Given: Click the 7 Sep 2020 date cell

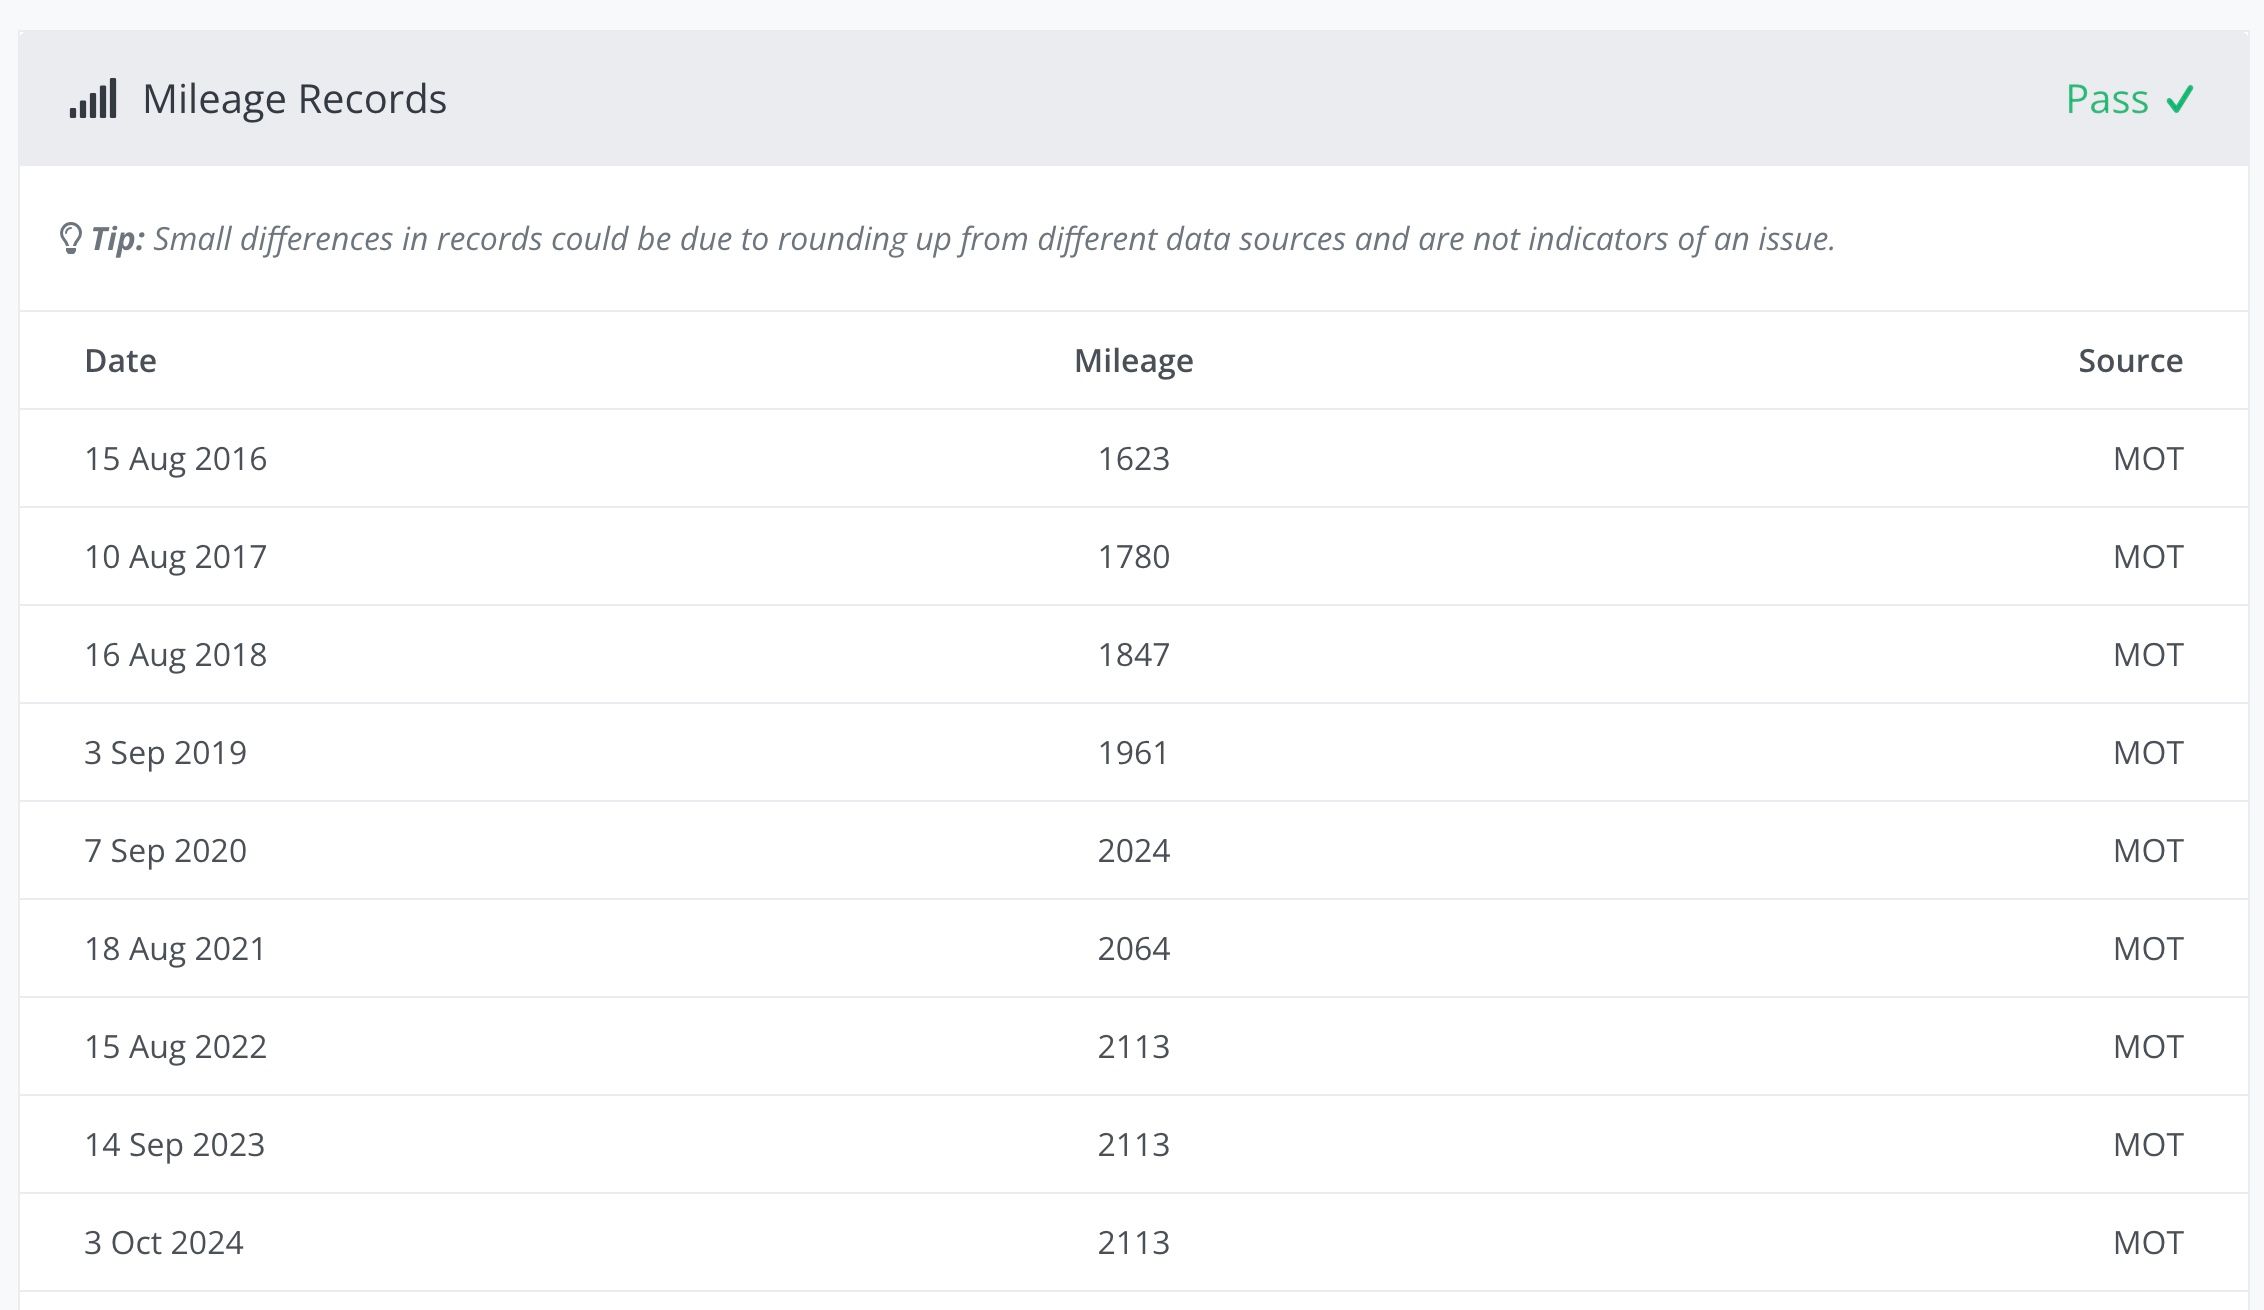Looking at the screenshot, I should tap(165, 850).
